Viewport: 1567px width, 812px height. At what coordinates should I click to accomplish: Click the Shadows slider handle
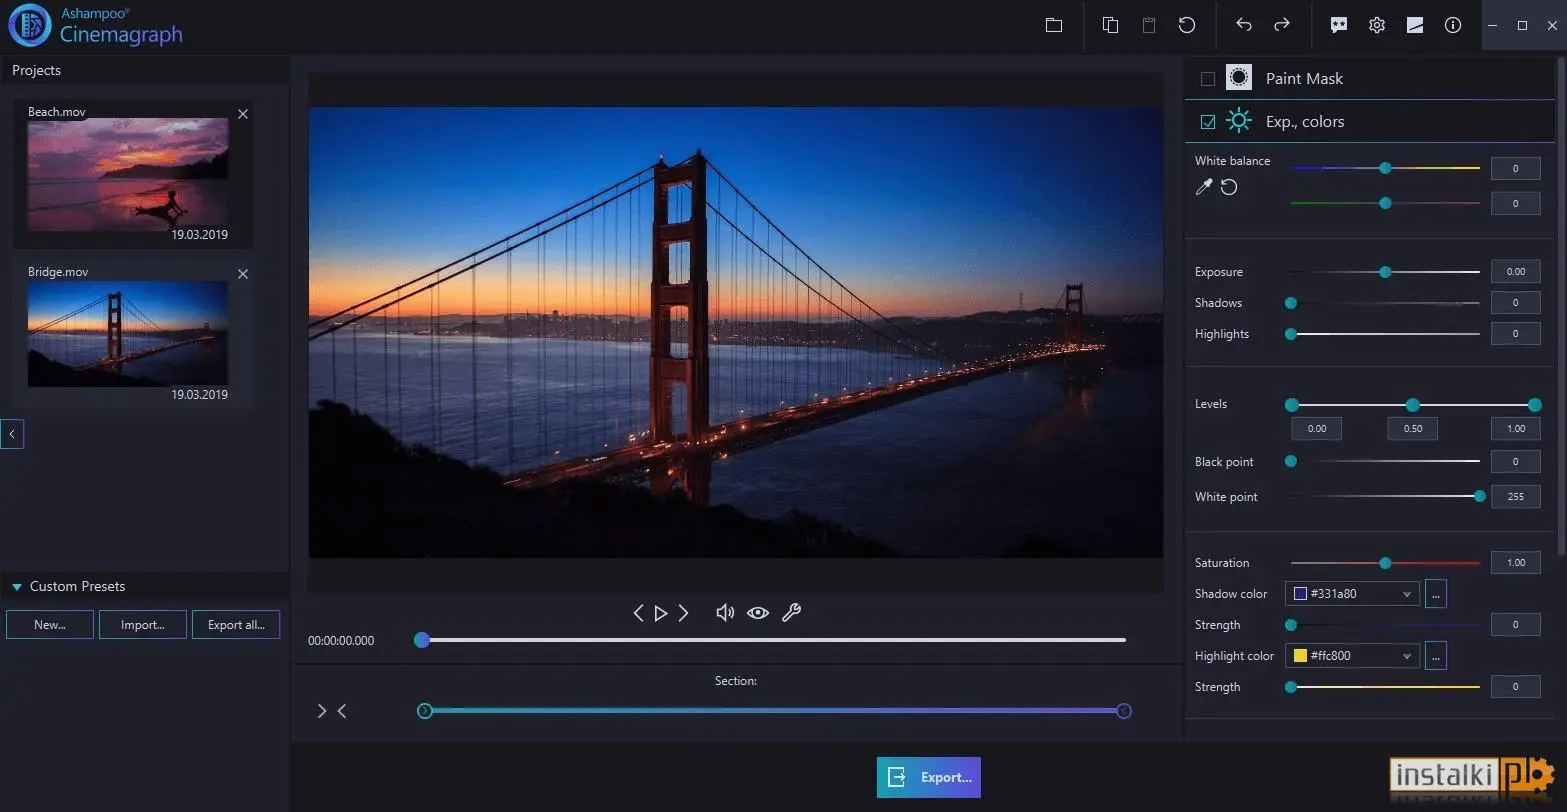coord(1291,303)
